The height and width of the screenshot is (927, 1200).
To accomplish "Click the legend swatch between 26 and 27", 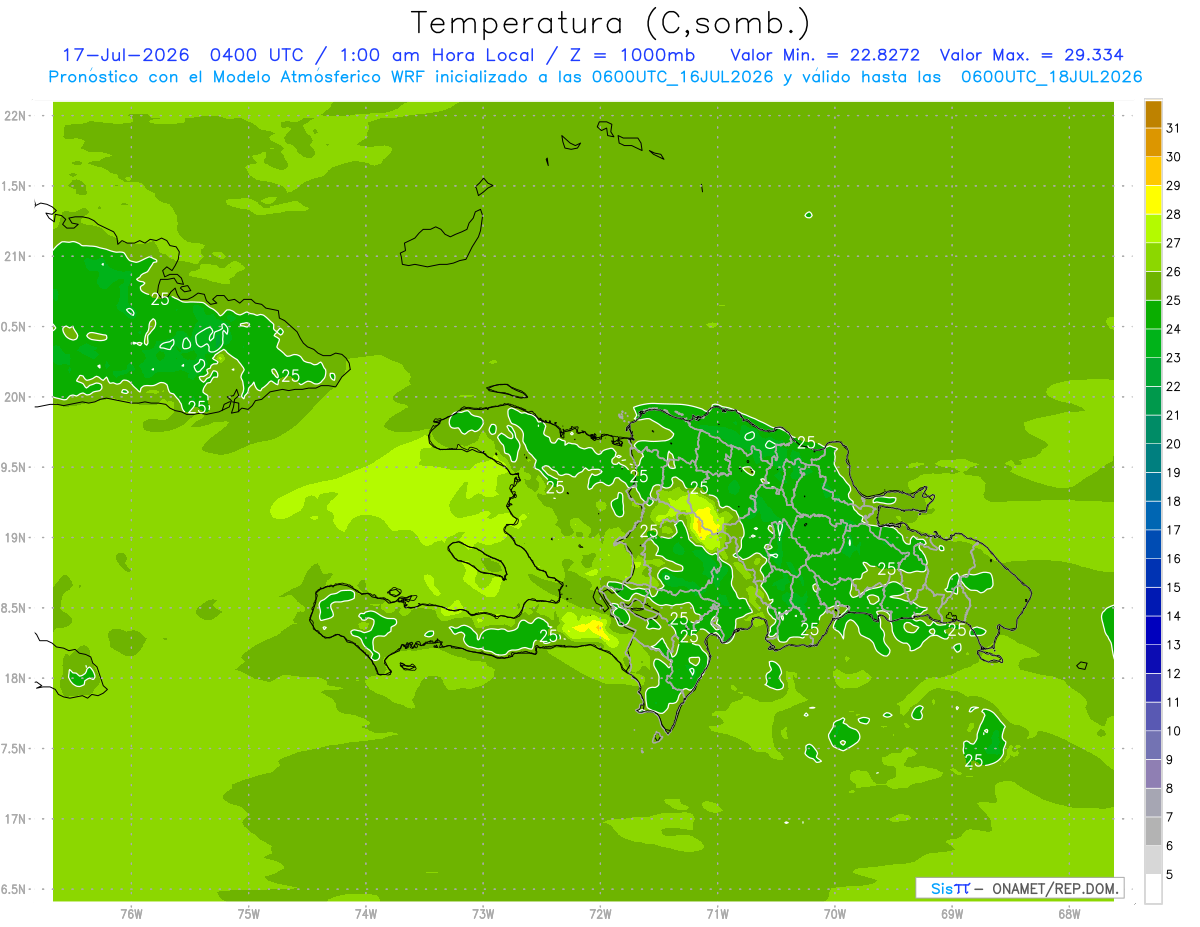I will [1153, 257].
